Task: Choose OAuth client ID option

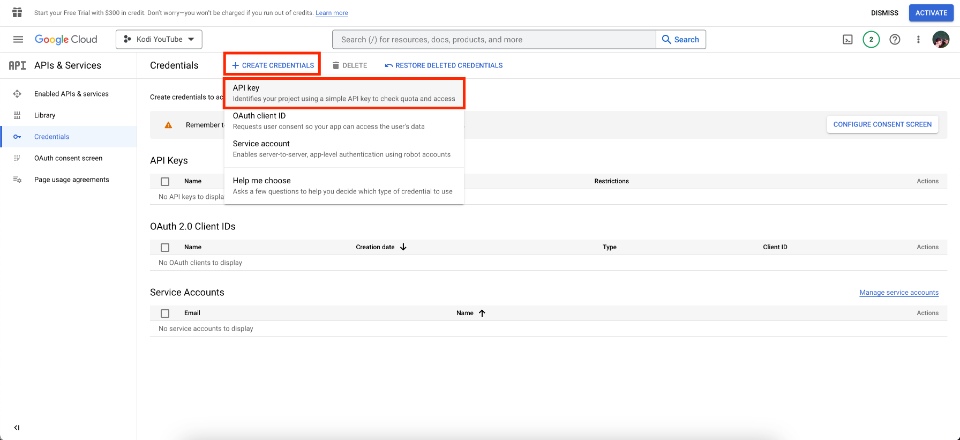Action: click(344, 121)
